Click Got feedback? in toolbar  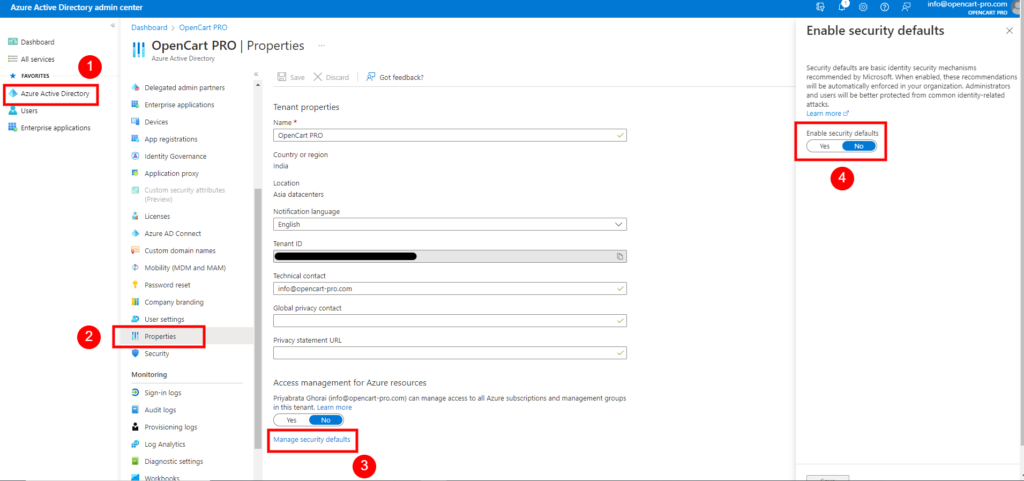tap(395, 77)
